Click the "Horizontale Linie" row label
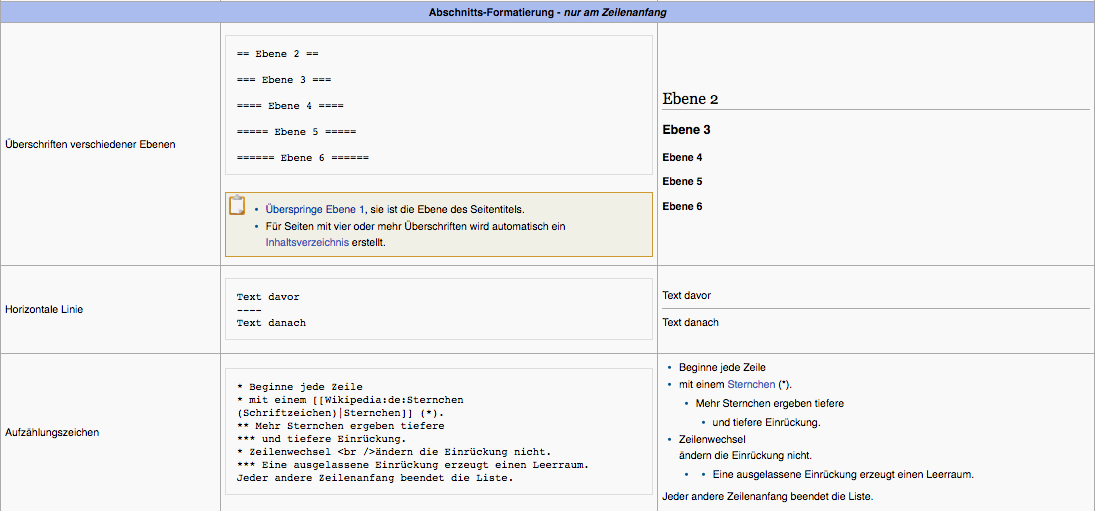This screenshot has width=1095, height=511. pyautogui.click(x=45, y=310)
